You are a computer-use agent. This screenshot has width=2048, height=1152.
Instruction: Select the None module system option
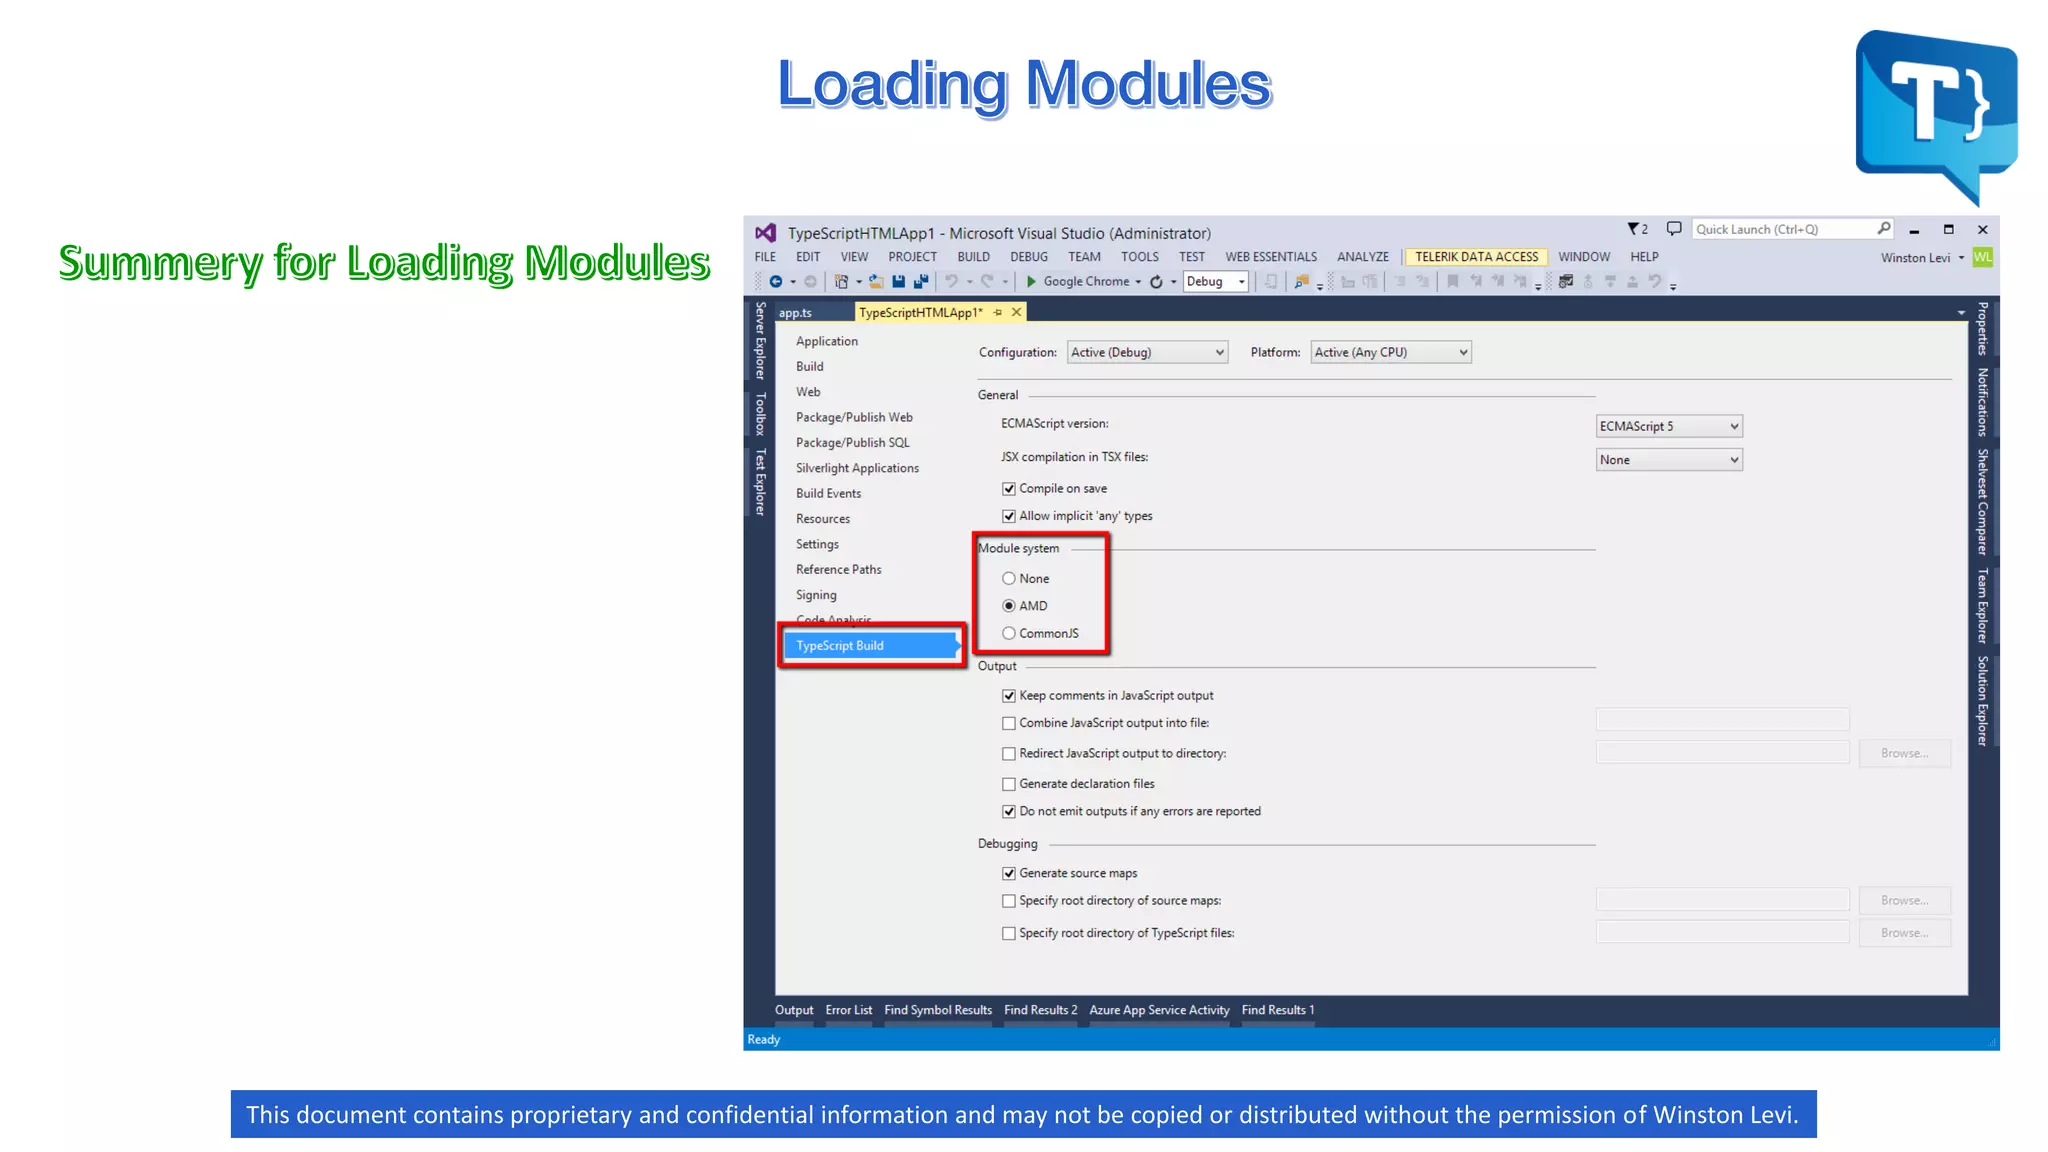point(1009,579)
